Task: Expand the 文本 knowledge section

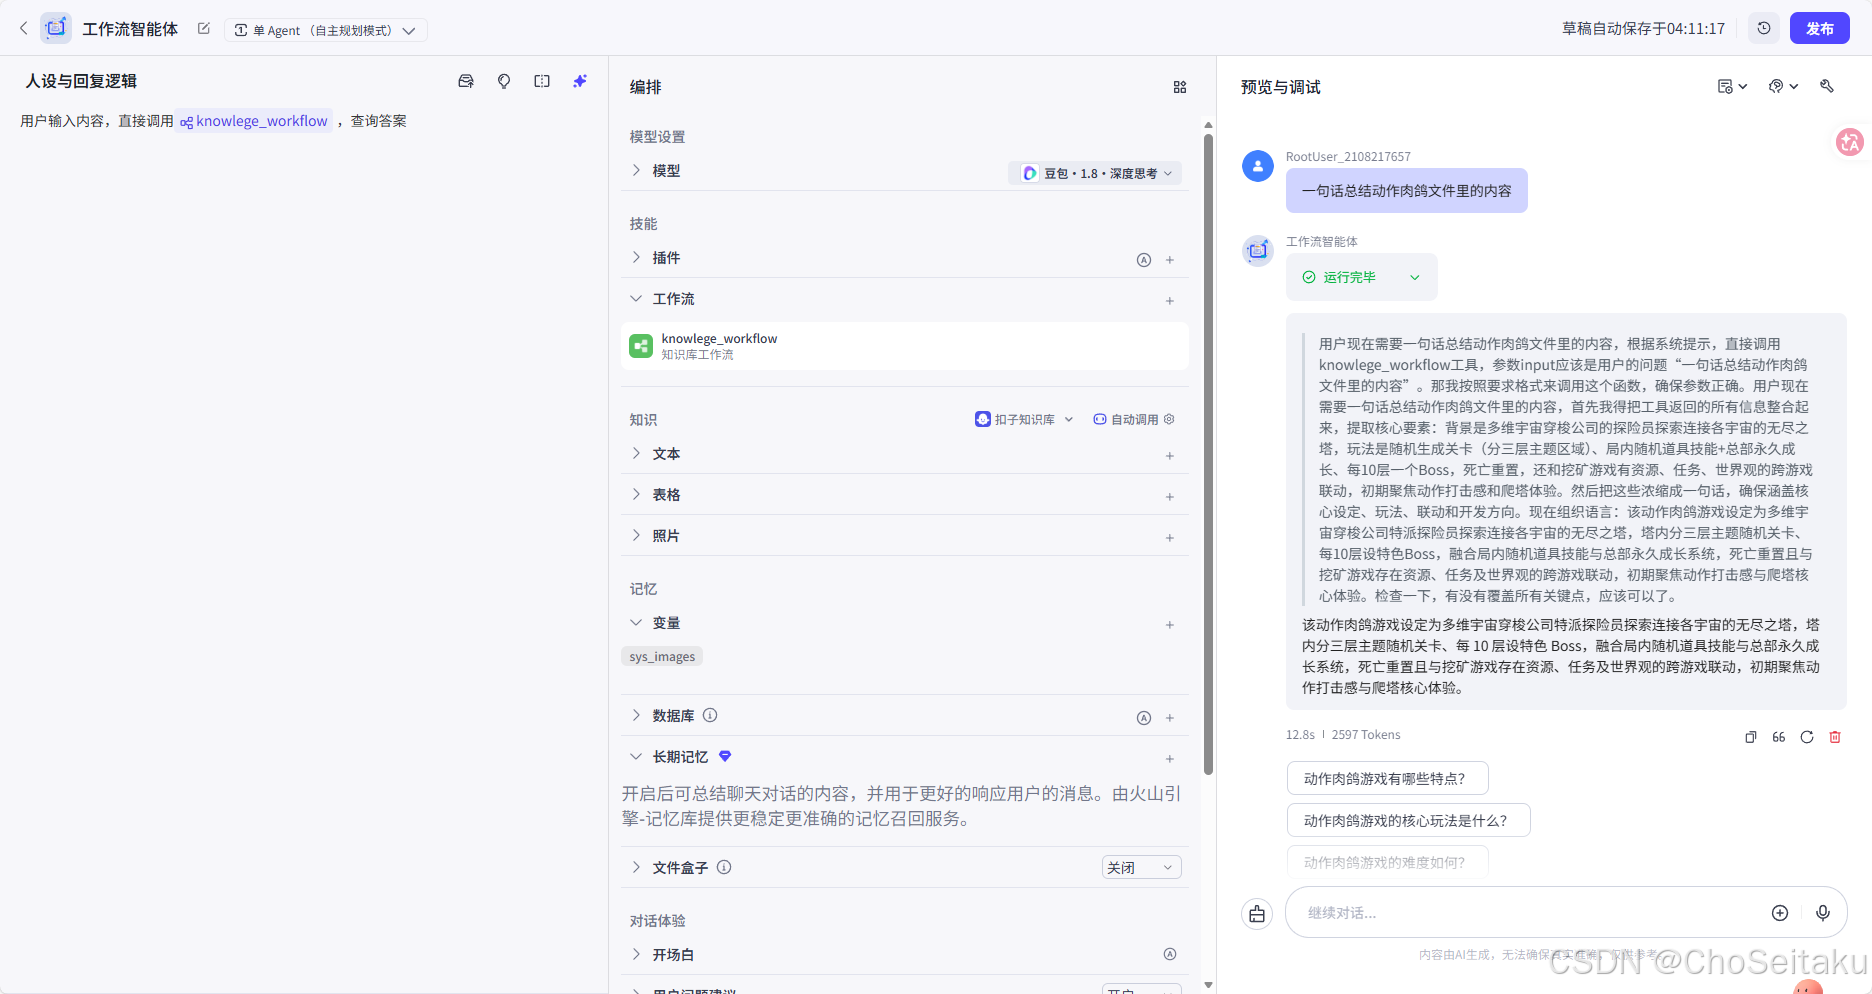Action: [x=636, y=454]
